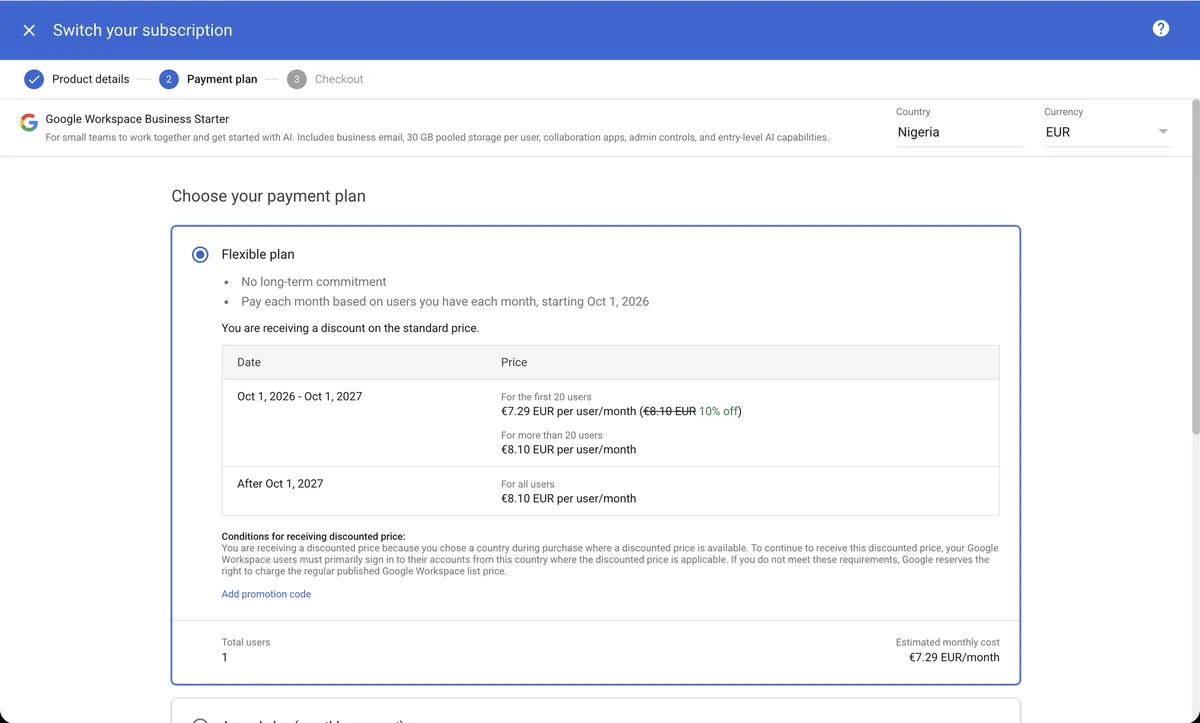1200x723 pixels.
Task: Go to the Checkout step
Action: 325,79
